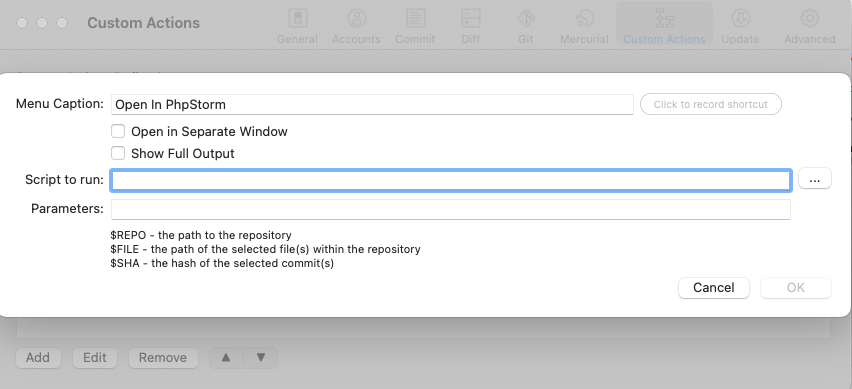Open the Mercurial preferences tab

point(584,26)
